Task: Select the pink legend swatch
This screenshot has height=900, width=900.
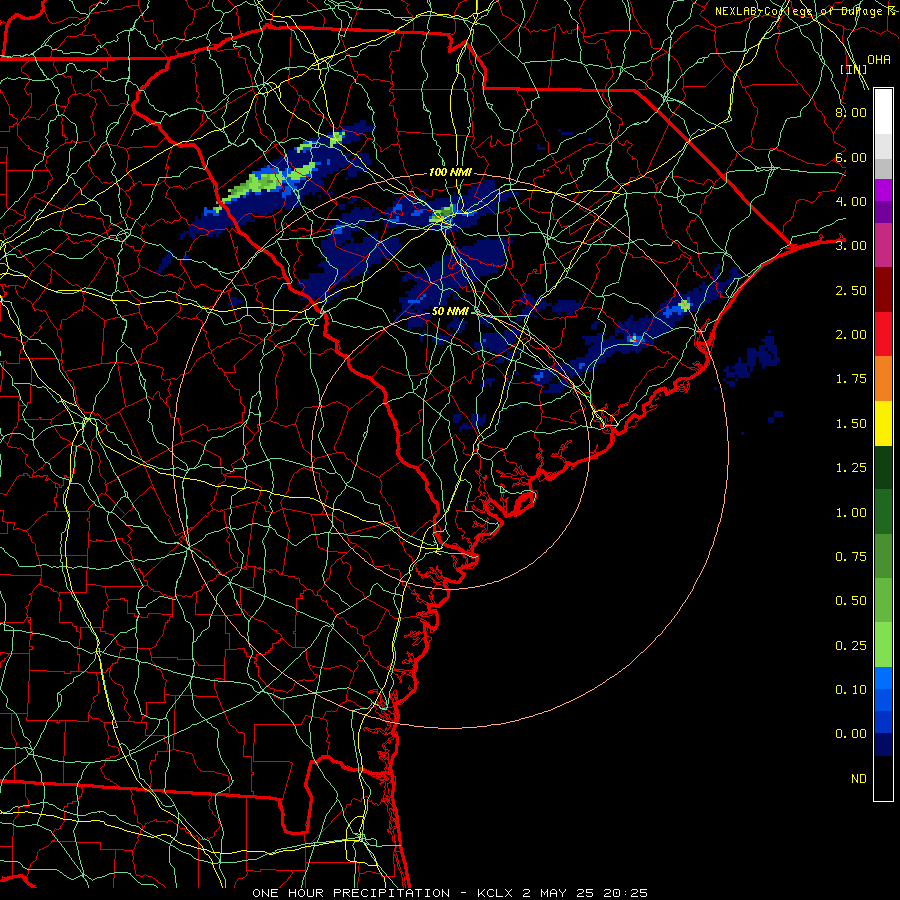Action: [883, 245]
